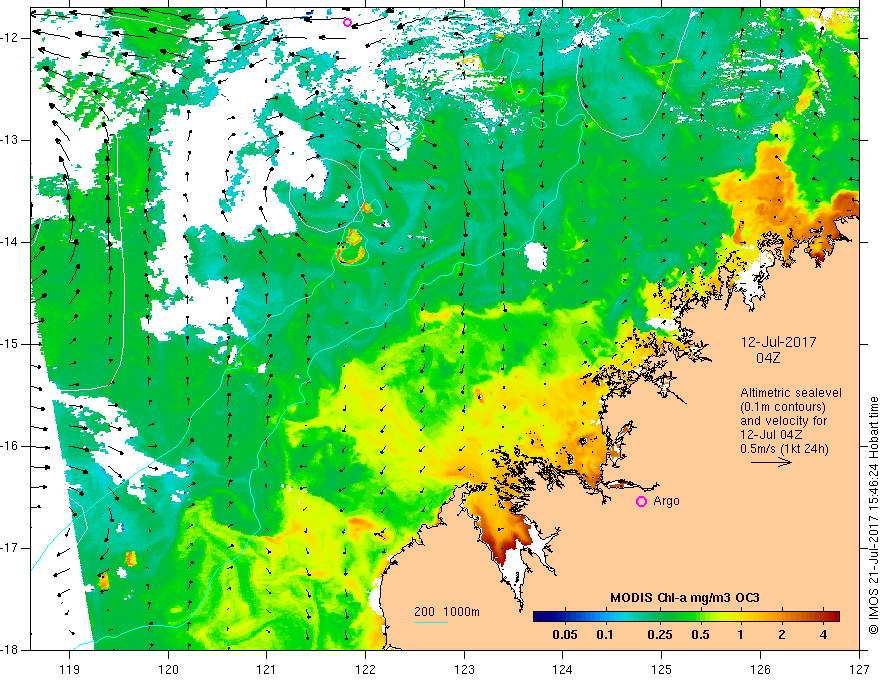
Task: Click longitude axis label '120'
Action: coord(168,669)
